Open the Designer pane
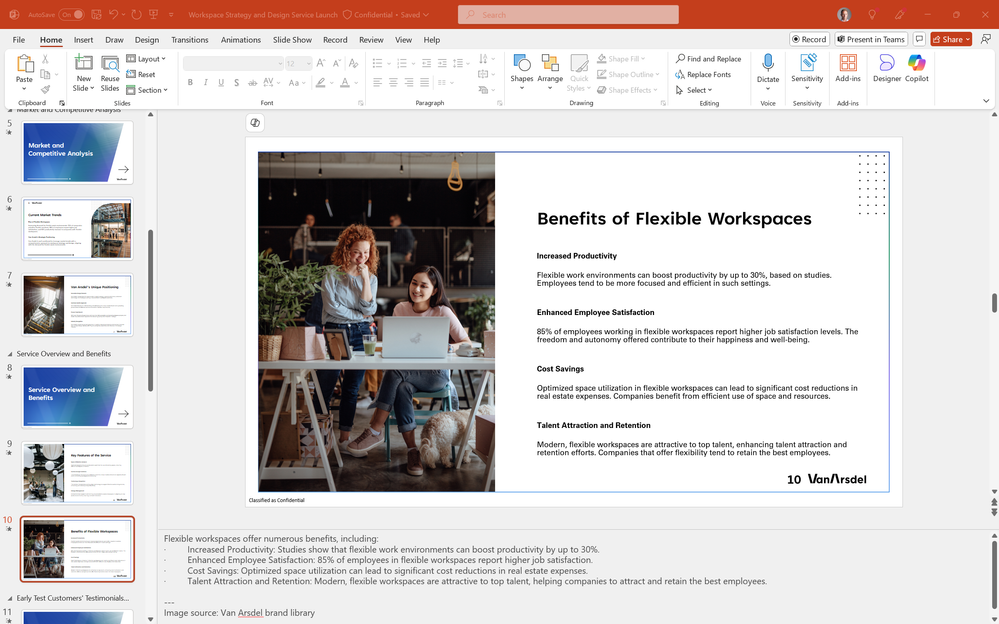The image size is (999, 624). point(886,68)
